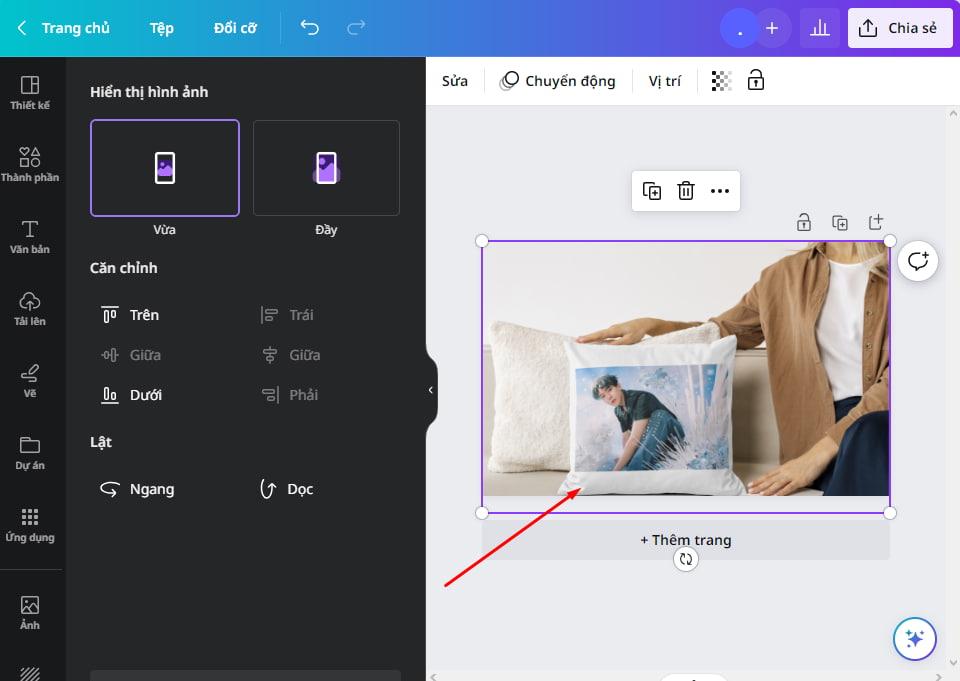This screenshot has width=960, height=681.
Task: Open the Vị trí position options
Action: pos(664,80)
